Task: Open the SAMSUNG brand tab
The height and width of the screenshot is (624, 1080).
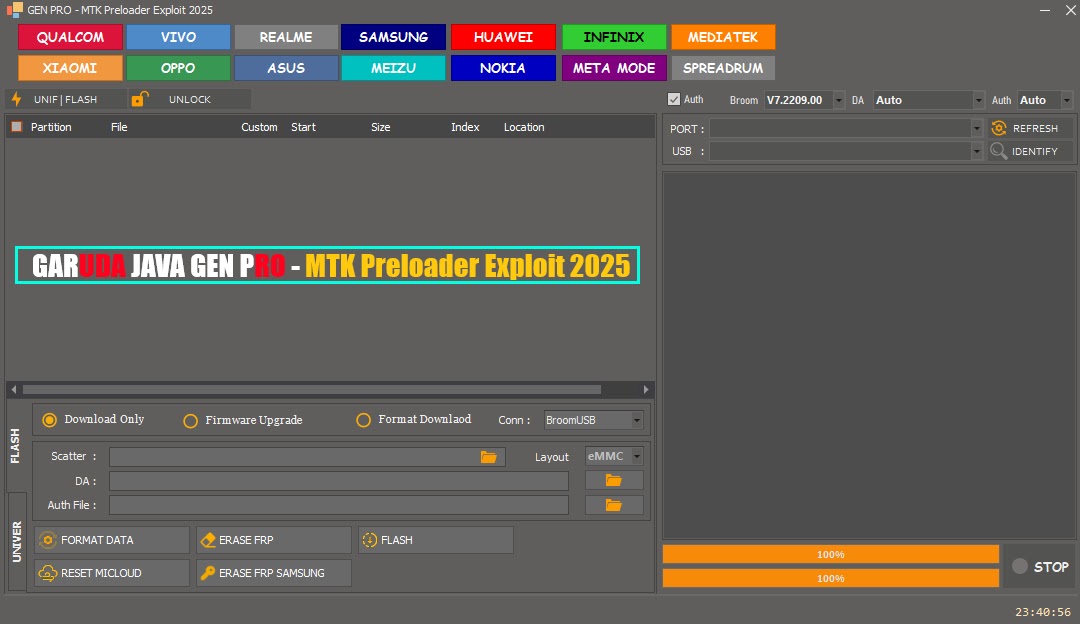Action: [x=393, y=37]
